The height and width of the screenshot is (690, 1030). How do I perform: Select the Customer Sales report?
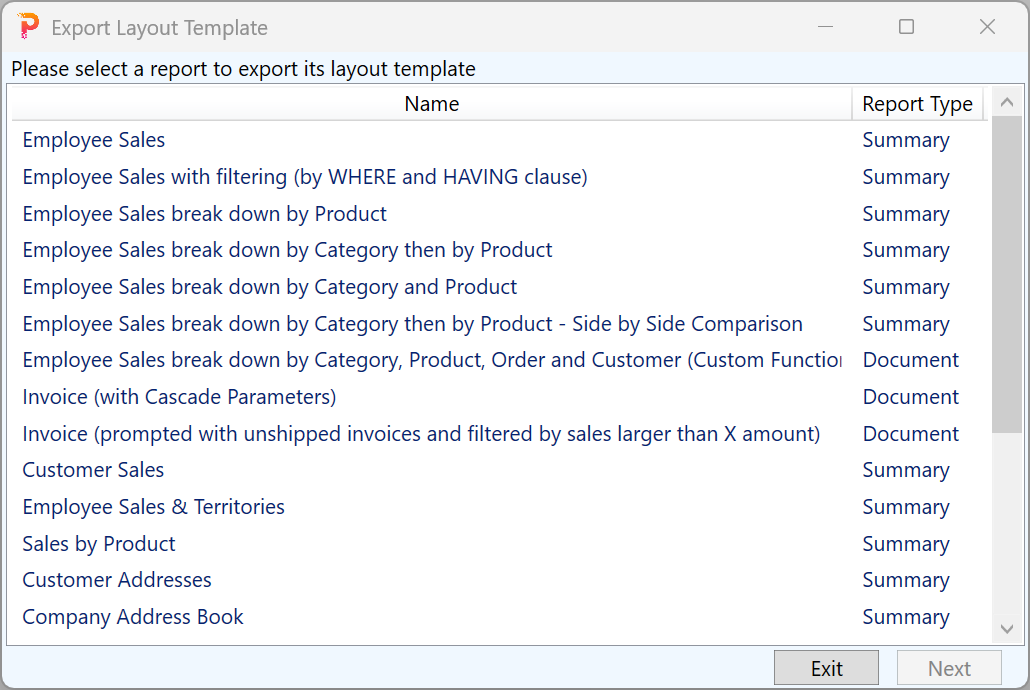tap(93, 470)
